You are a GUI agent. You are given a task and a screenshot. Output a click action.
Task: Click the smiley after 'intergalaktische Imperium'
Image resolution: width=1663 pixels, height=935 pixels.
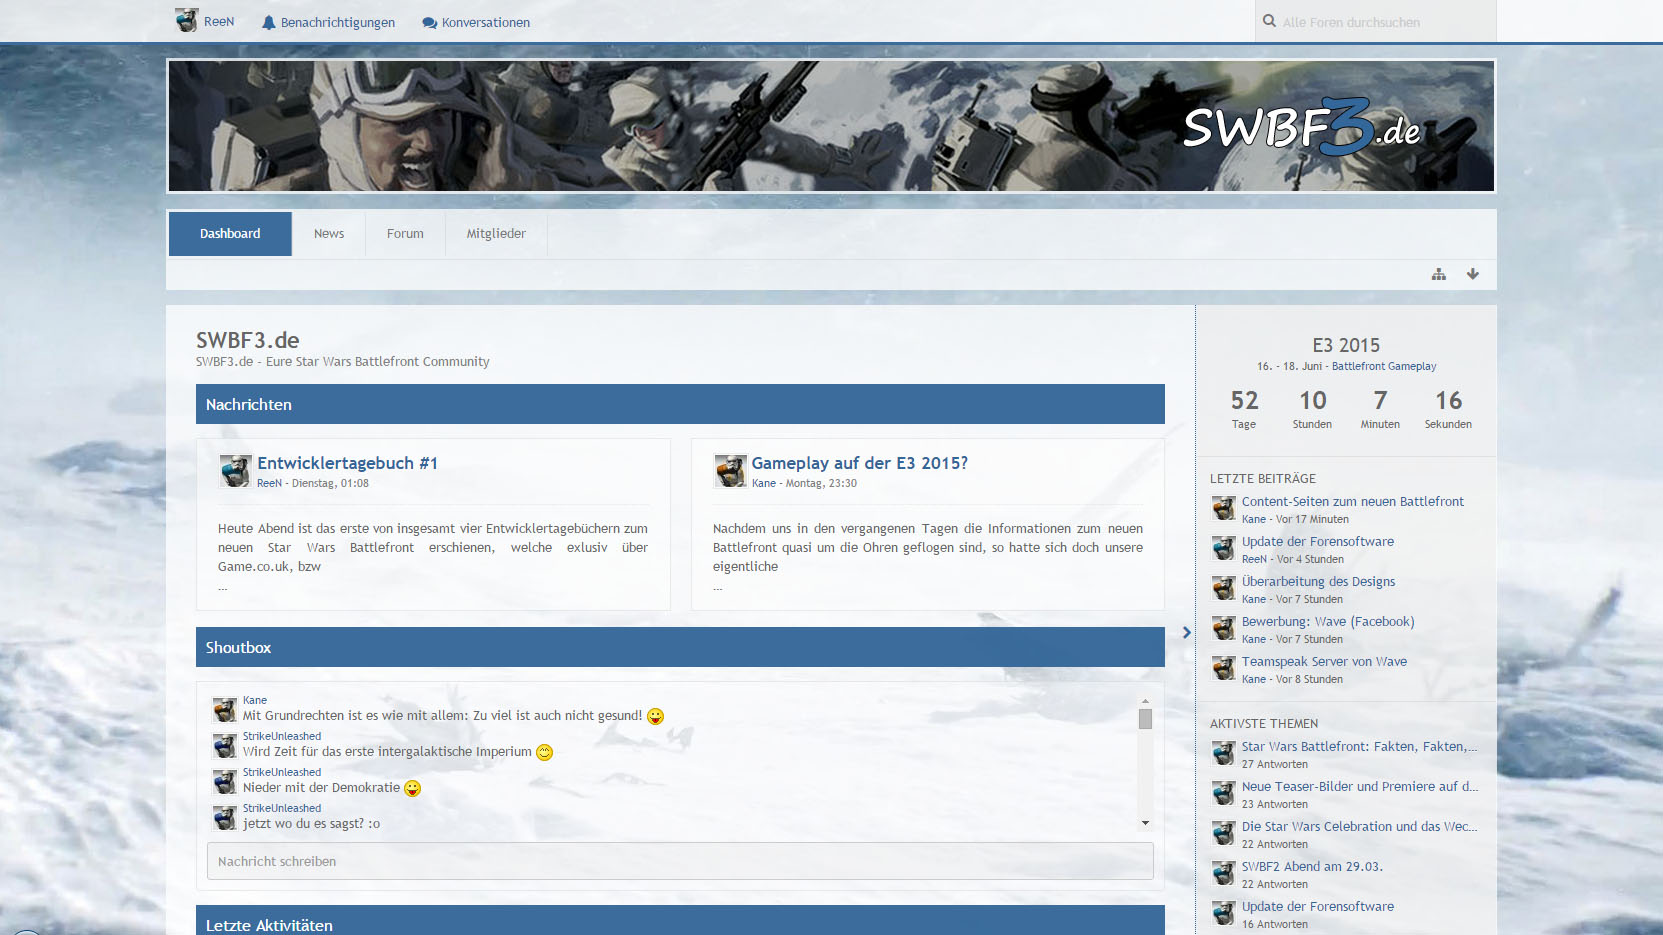point(544,752)
